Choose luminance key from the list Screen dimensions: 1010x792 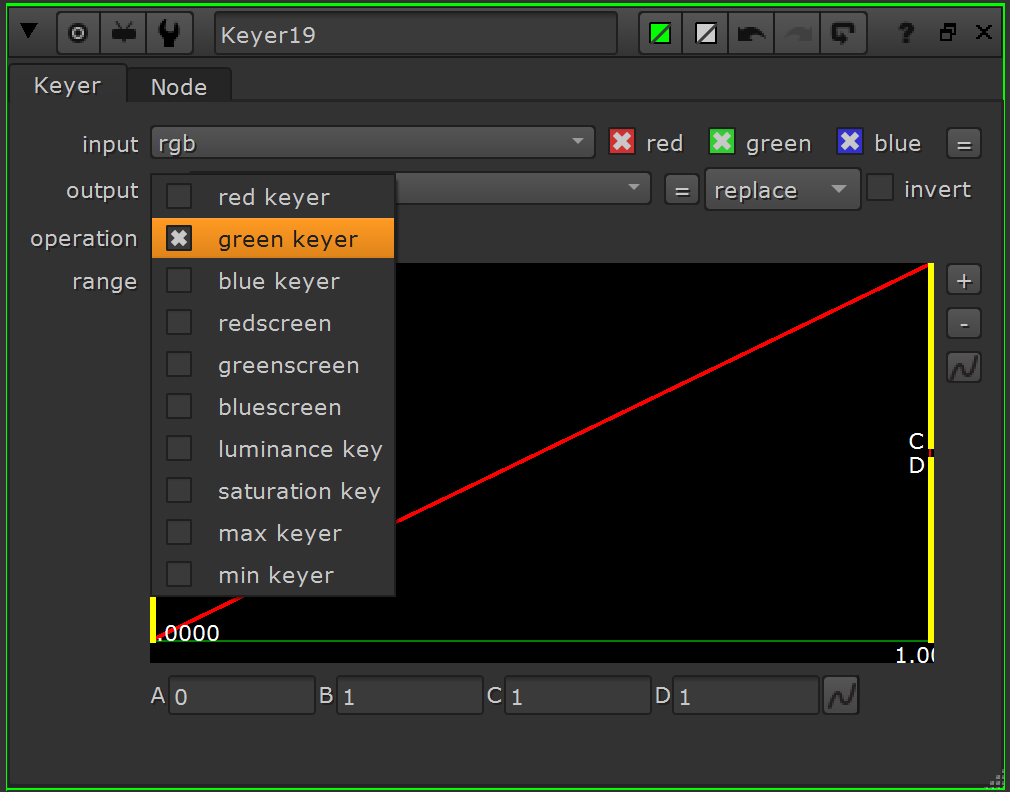coord(273,449)
